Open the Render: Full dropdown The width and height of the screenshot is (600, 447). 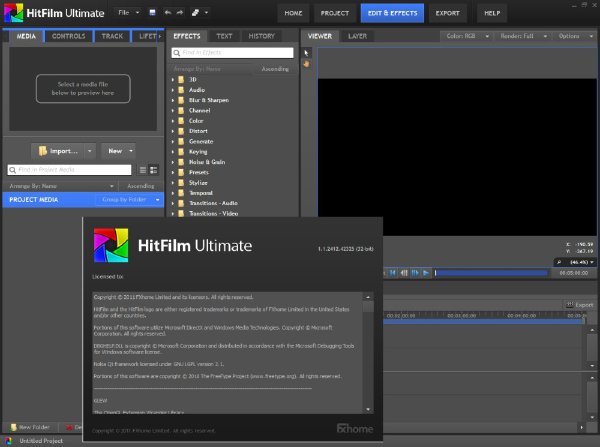coord(523,36)
